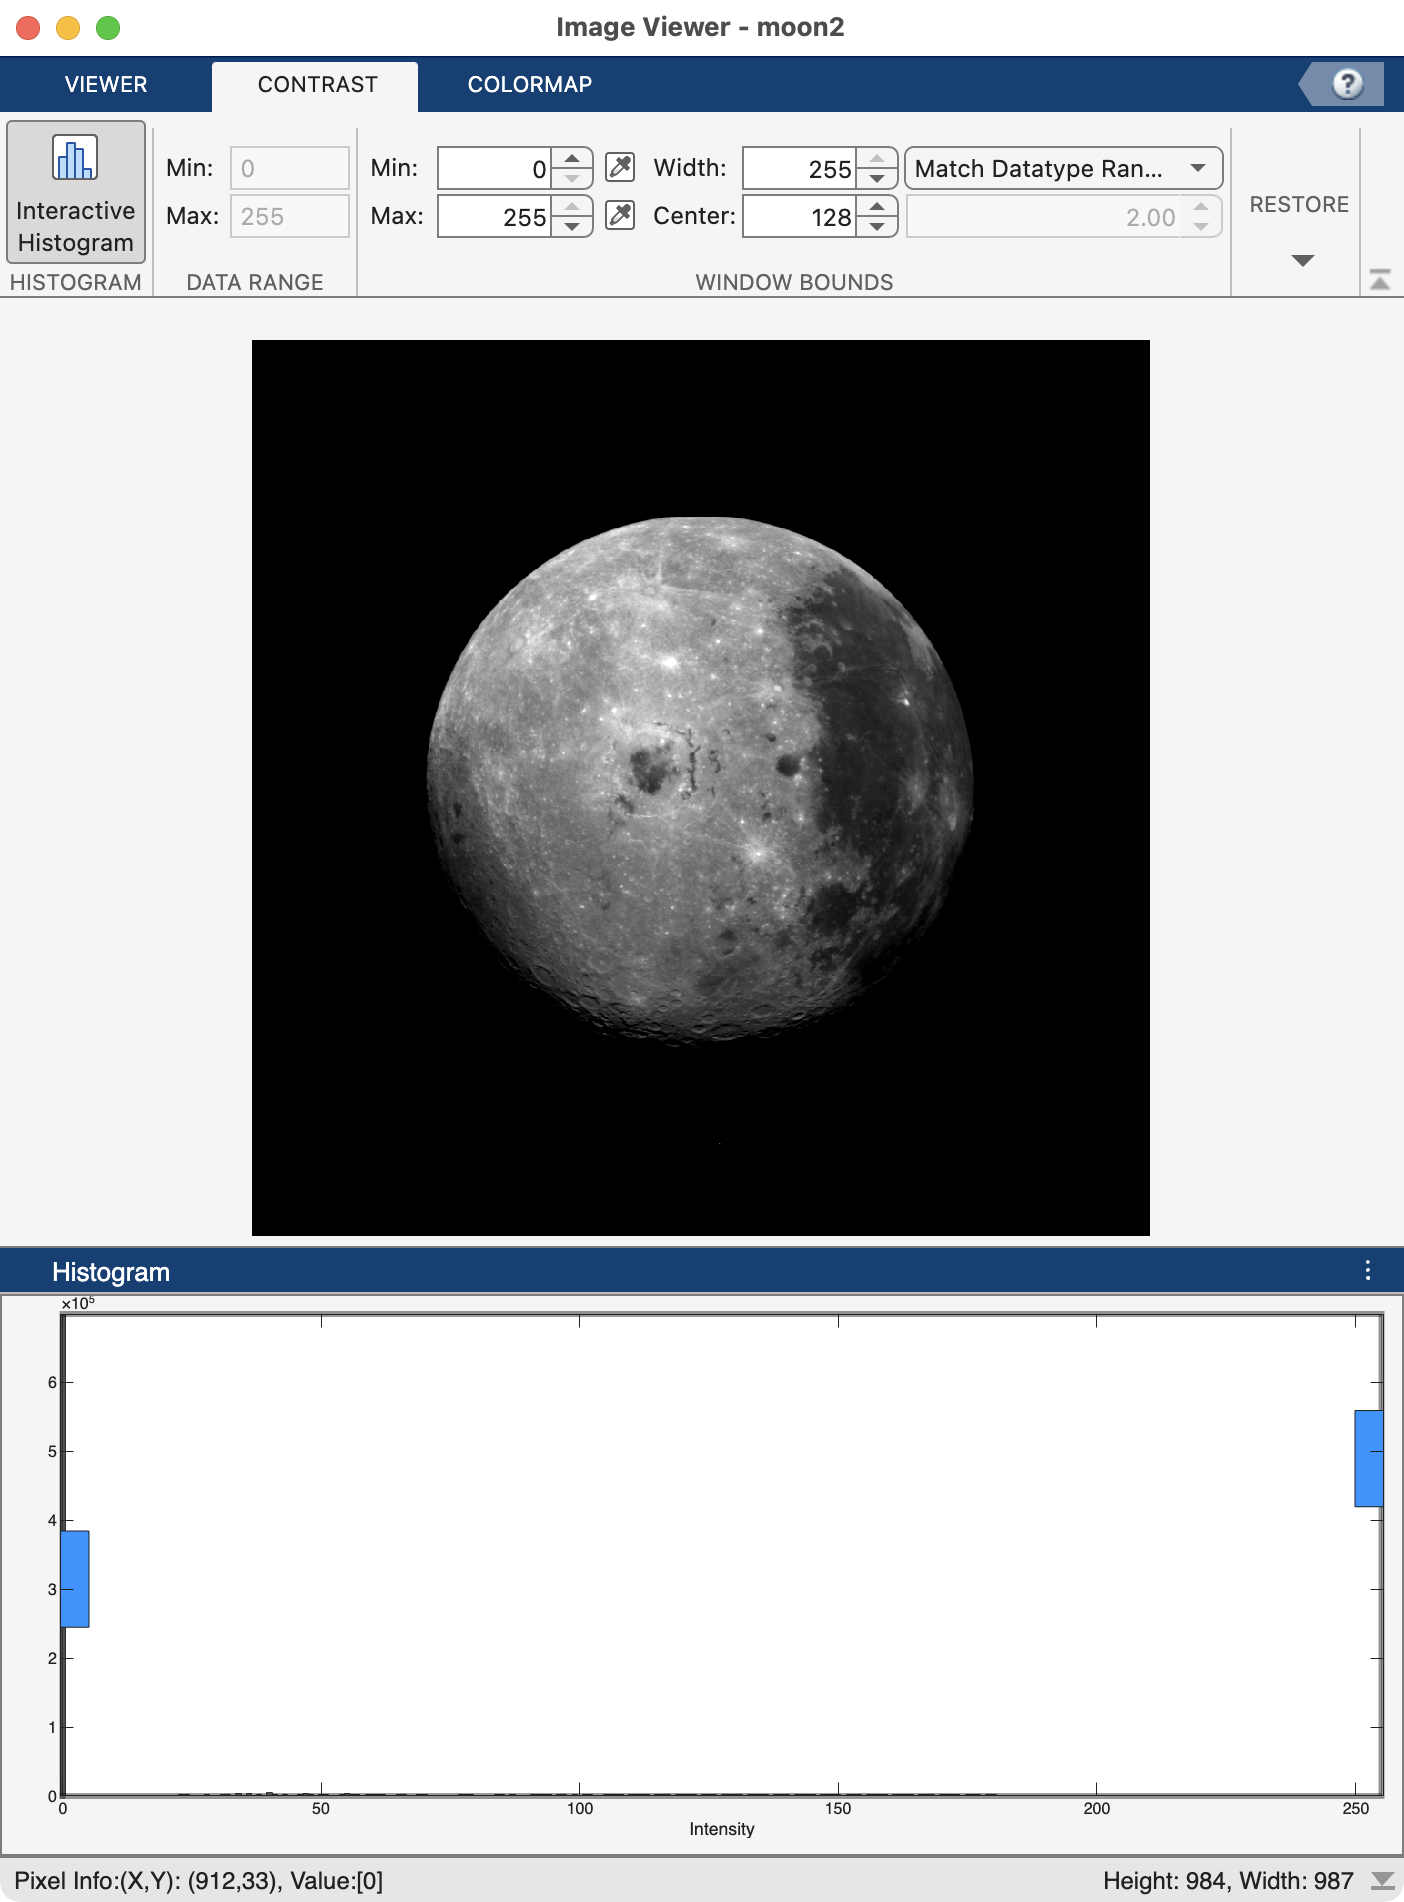Decrease Width with down arrow
Viewport: 1404px width, 1902px height.
tap(877, 179)
